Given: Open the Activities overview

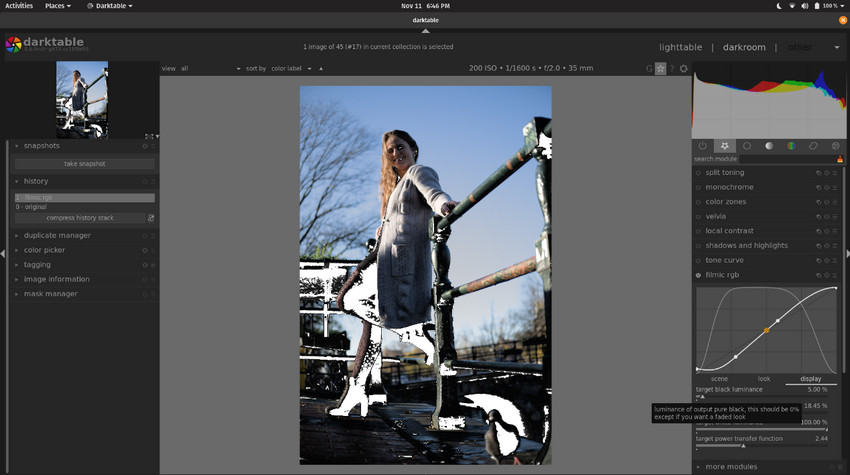Looking at the screenshot, I should (19, 6).
